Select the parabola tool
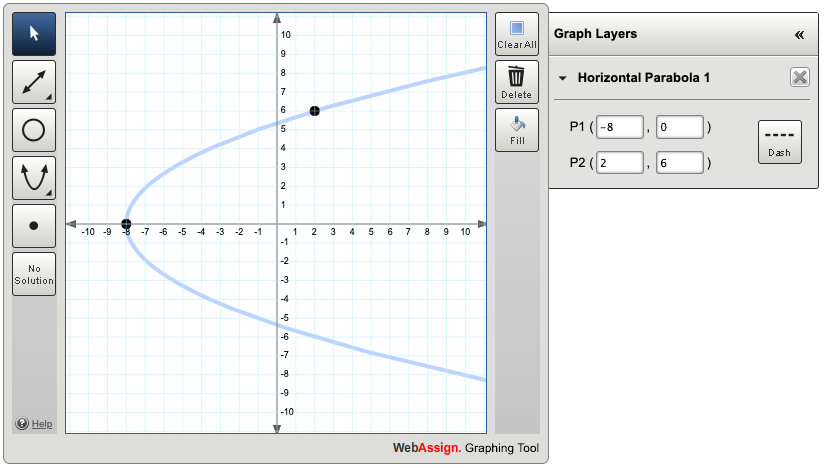This screenshot has width=825, height=468. point(34,178)
